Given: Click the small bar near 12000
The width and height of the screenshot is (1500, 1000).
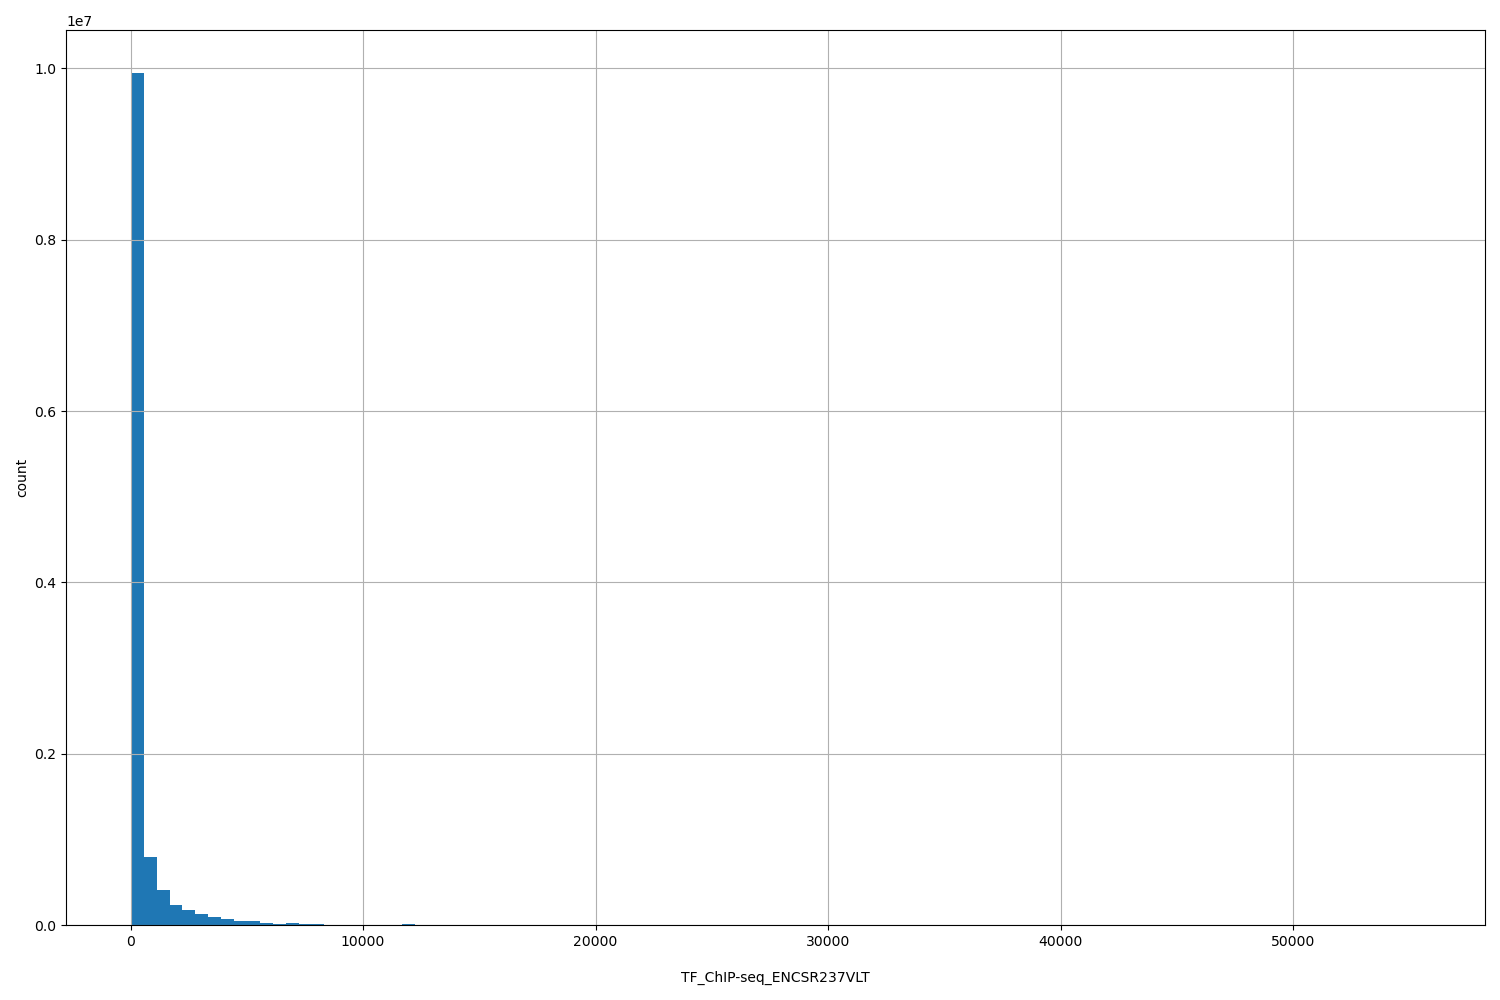Looking at the screenshot, I should (407, 924).
